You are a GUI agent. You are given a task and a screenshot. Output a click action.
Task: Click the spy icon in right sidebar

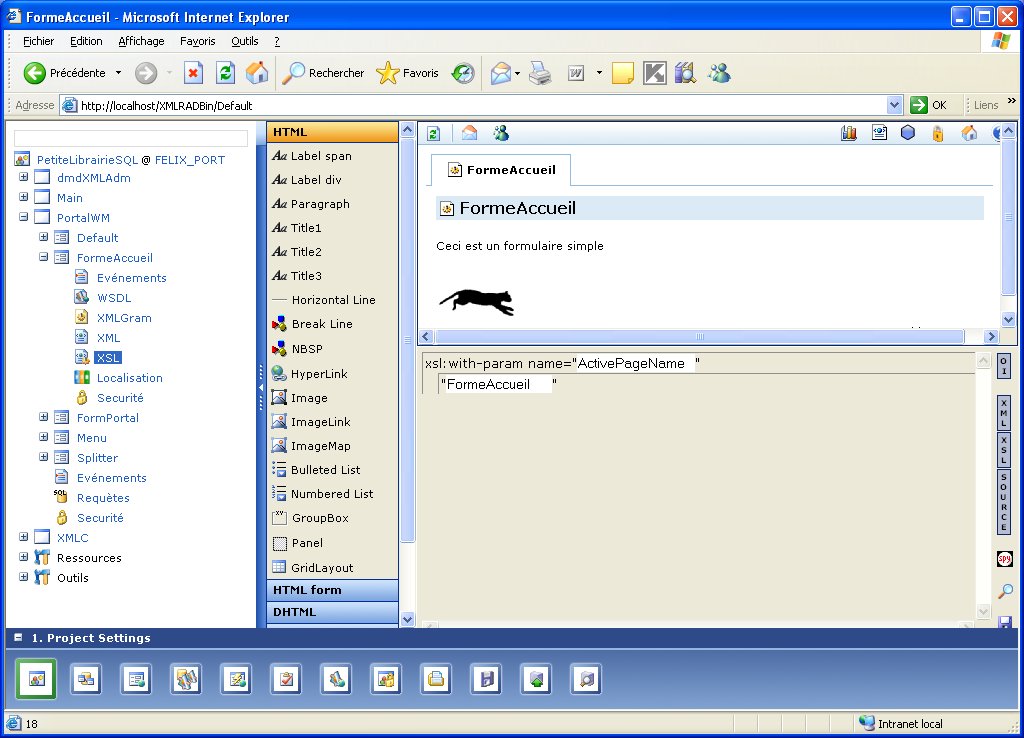(x=1004, y=559)
